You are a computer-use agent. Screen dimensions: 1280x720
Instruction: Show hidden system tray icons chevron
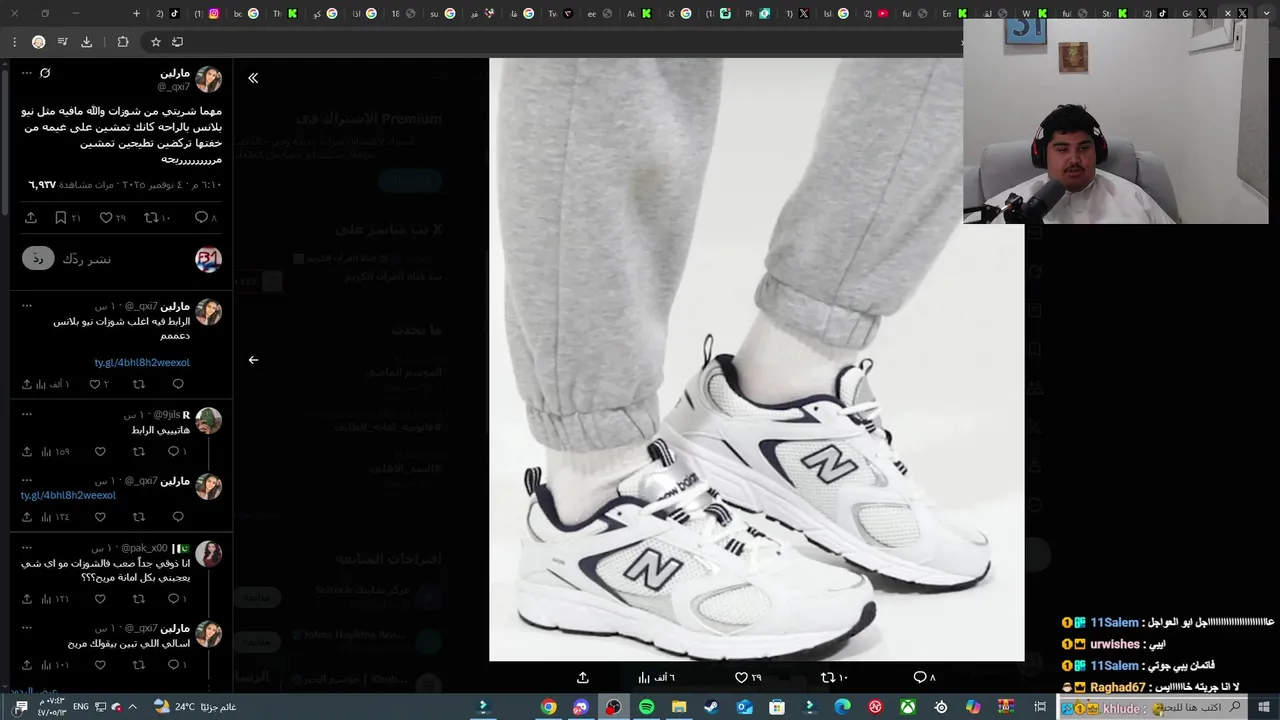pos(132,707)
